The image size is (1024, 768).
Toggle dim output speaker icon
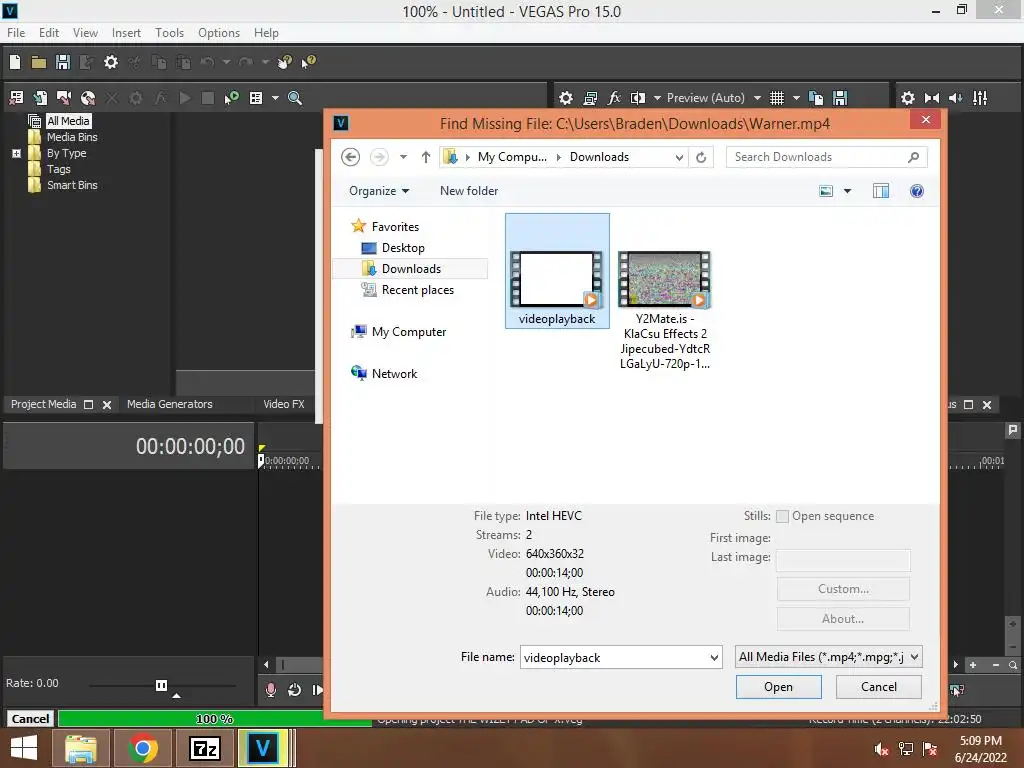pyautogui.click(x=956, y=98)
